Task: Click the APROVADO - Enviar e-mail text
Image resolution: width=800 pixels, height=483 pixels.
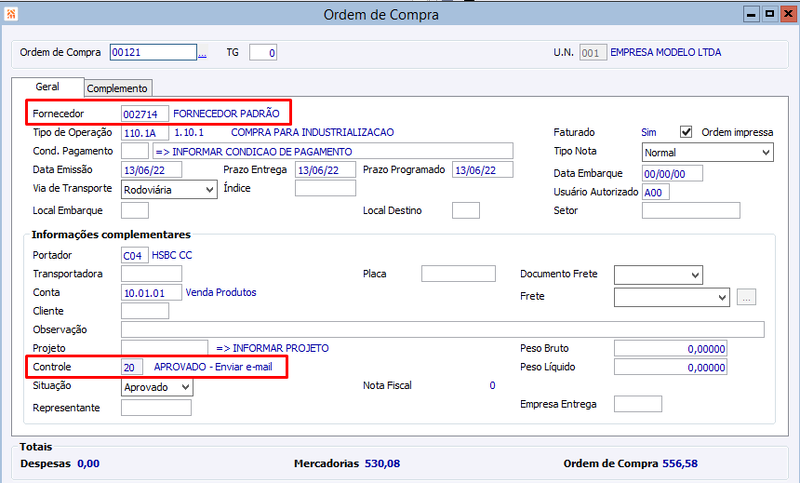Action: [213, 367]
